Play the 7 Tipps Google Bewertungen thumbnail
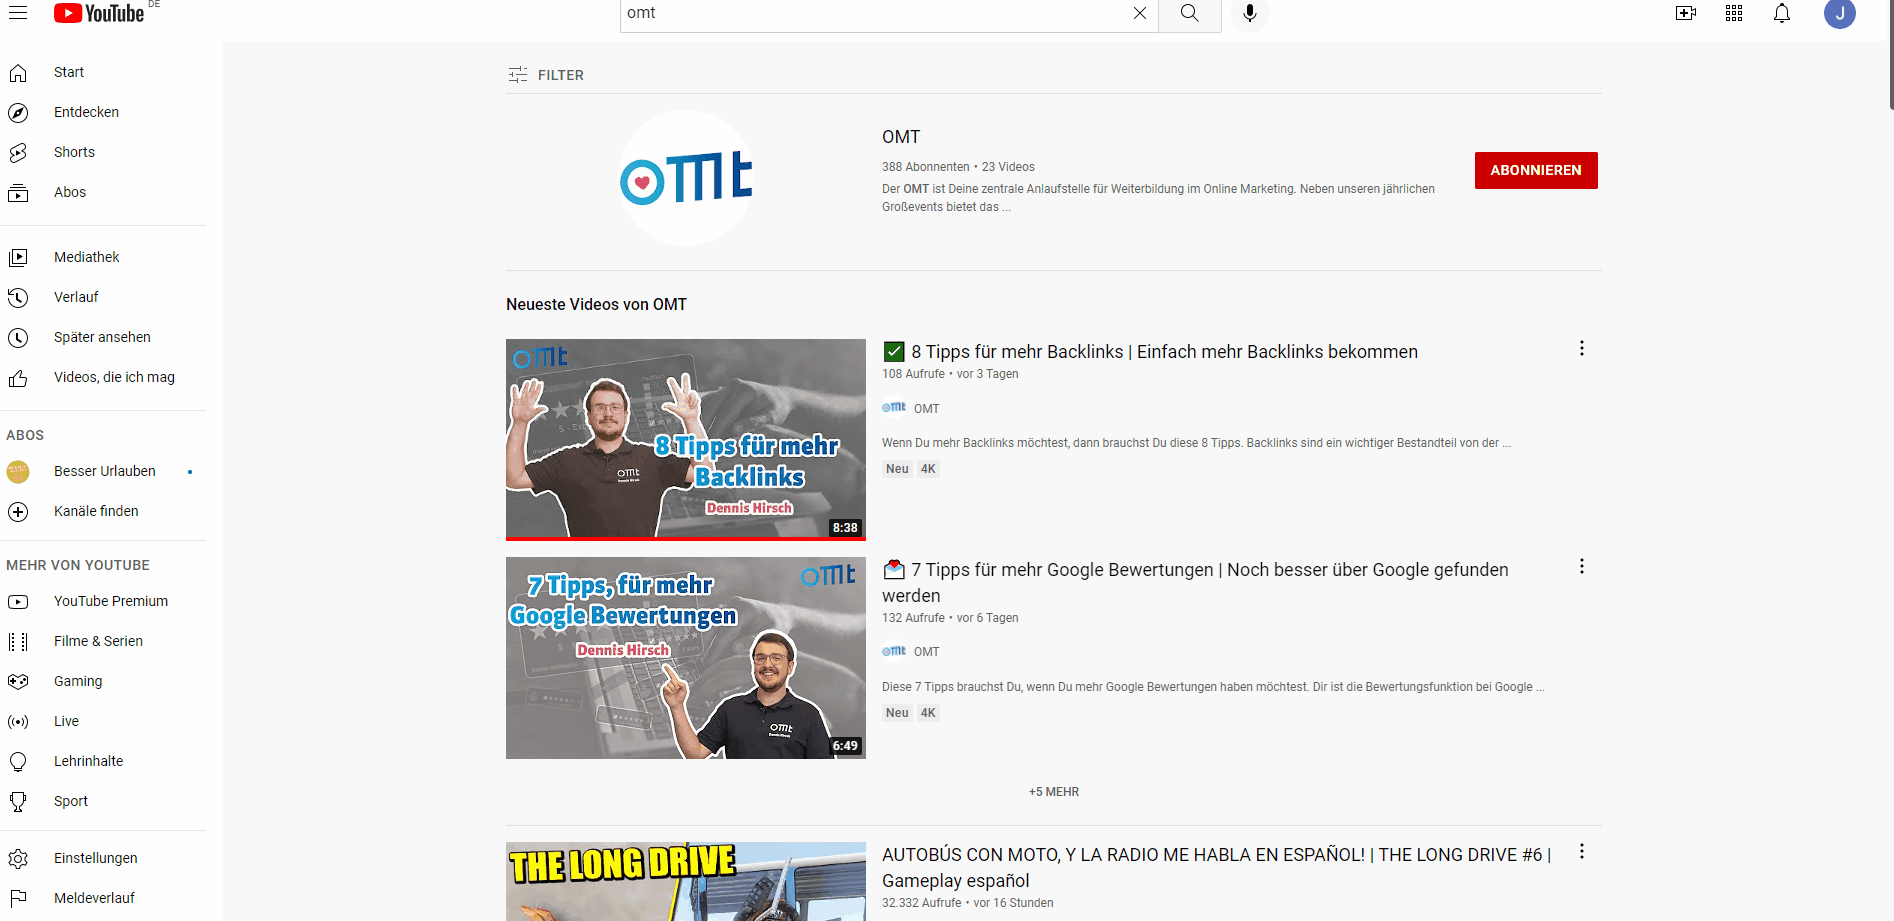 coord(686,658)
